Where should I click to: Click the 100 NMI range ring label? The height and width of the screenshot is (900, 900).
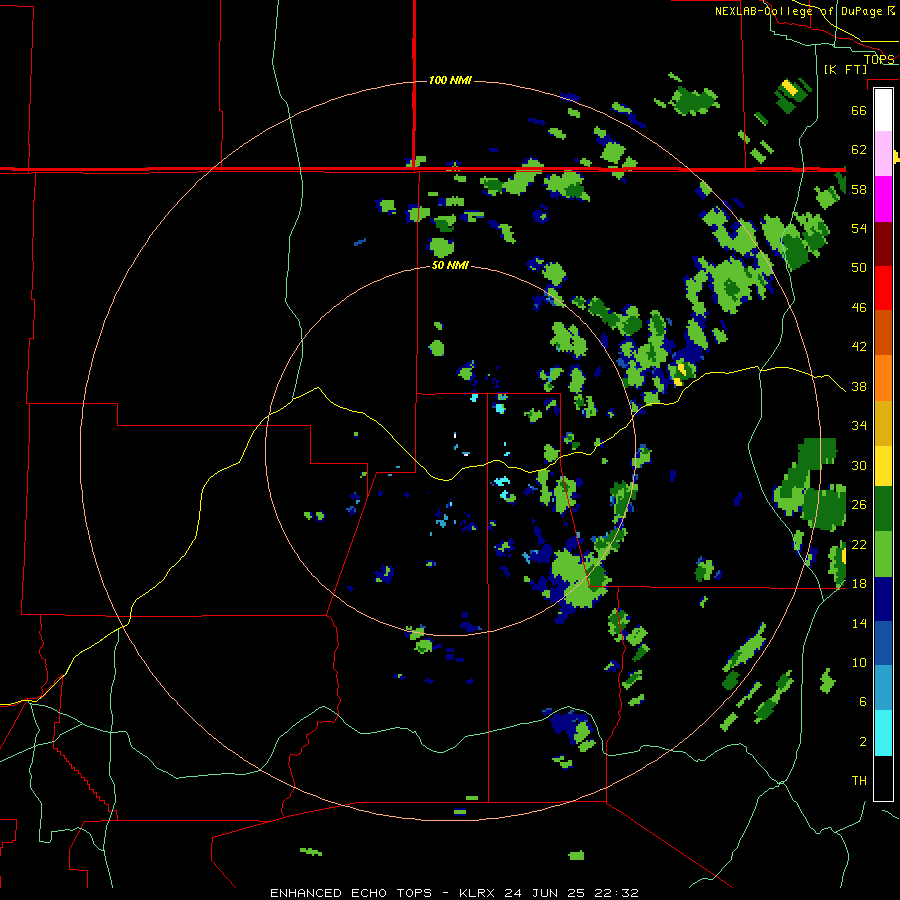[450, 80]
